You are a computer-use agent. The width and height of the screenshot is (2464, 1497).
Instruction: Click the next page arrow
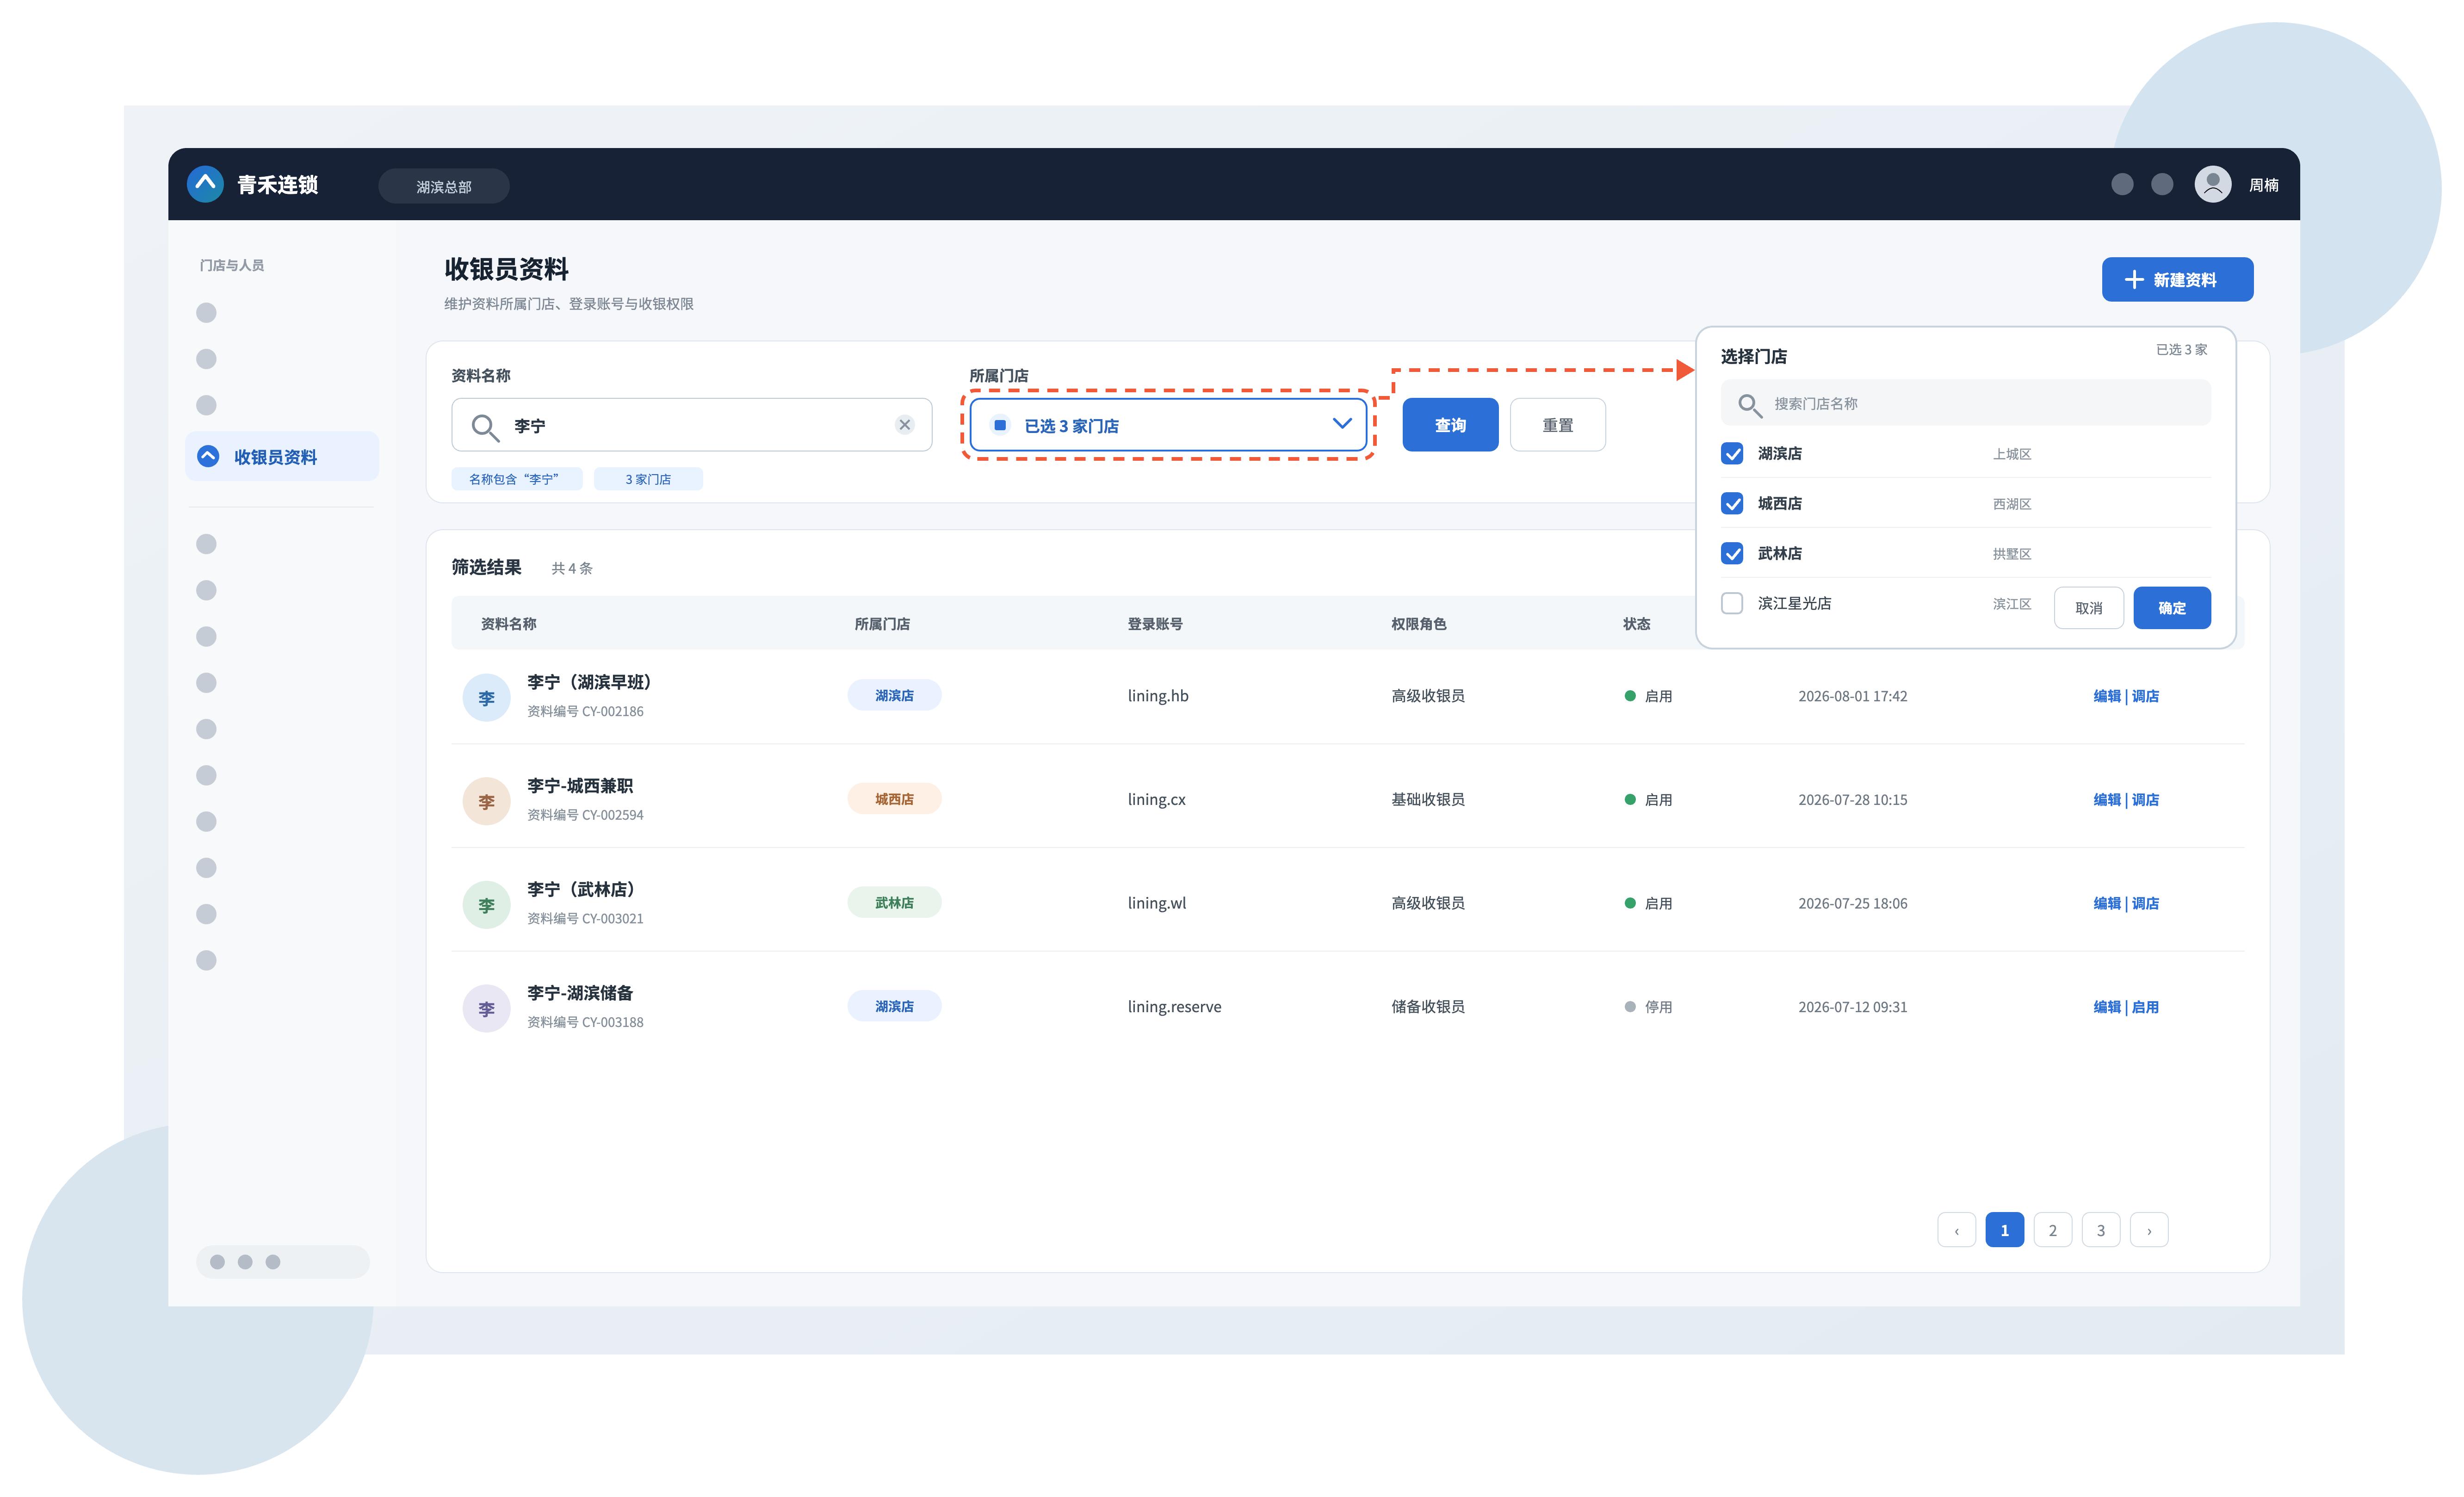click(2148, 1230)
